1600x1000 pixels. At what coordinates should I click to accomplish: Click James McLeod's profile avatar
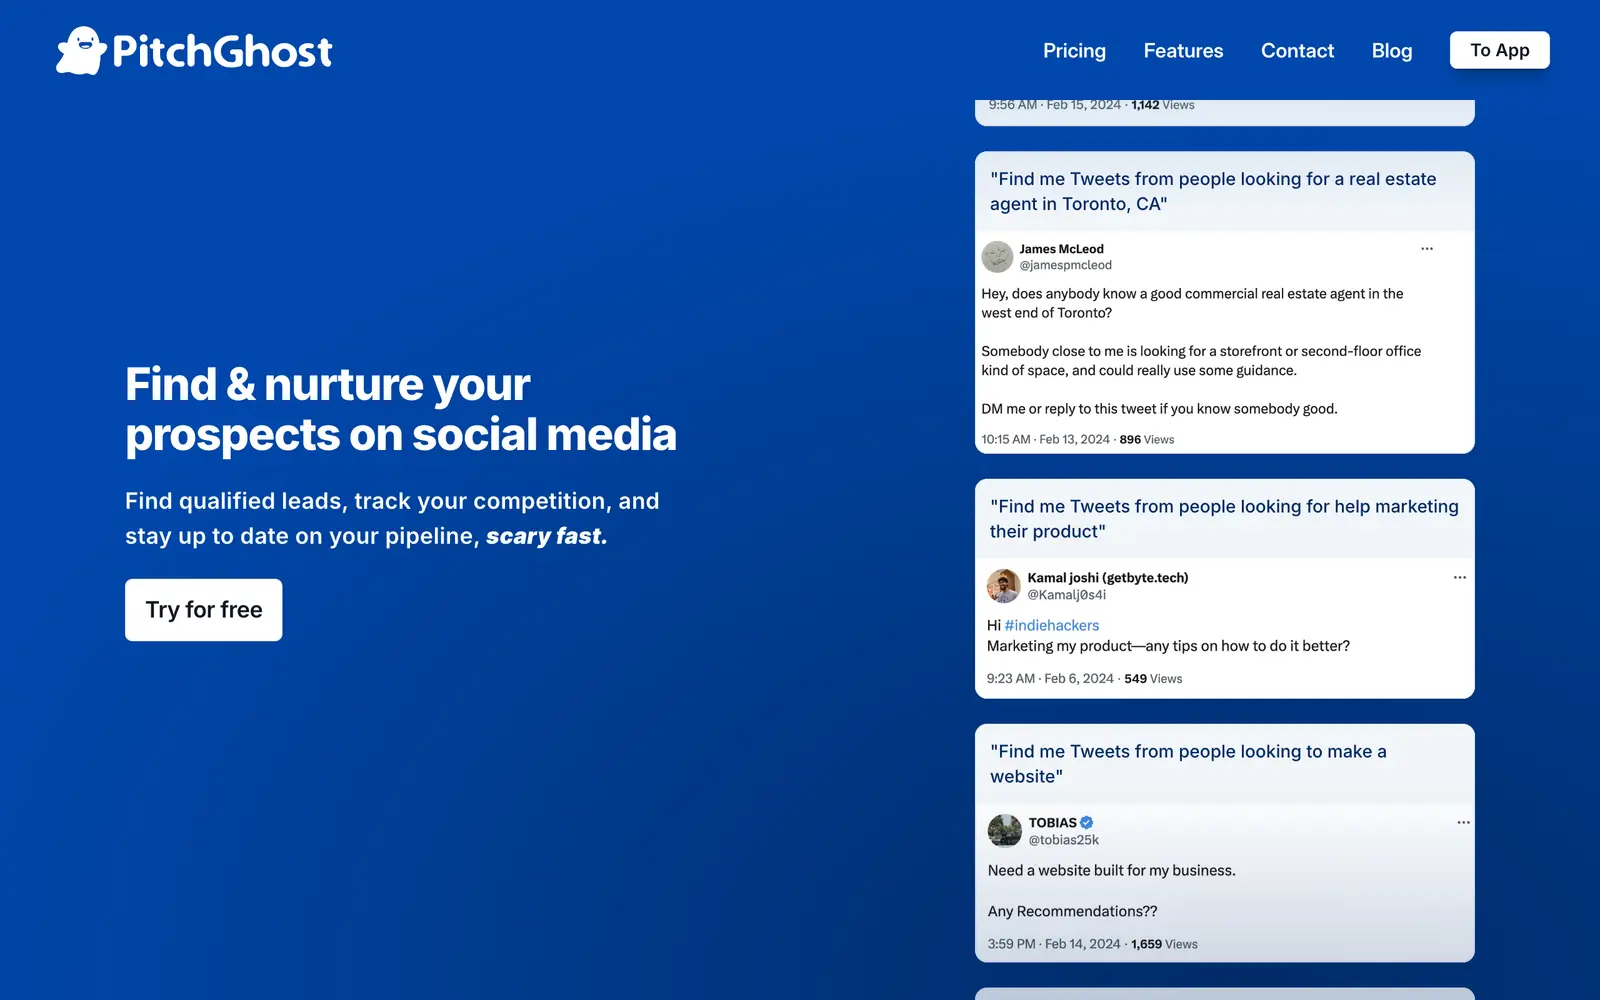pyautogui.click(x=997, y=257)
